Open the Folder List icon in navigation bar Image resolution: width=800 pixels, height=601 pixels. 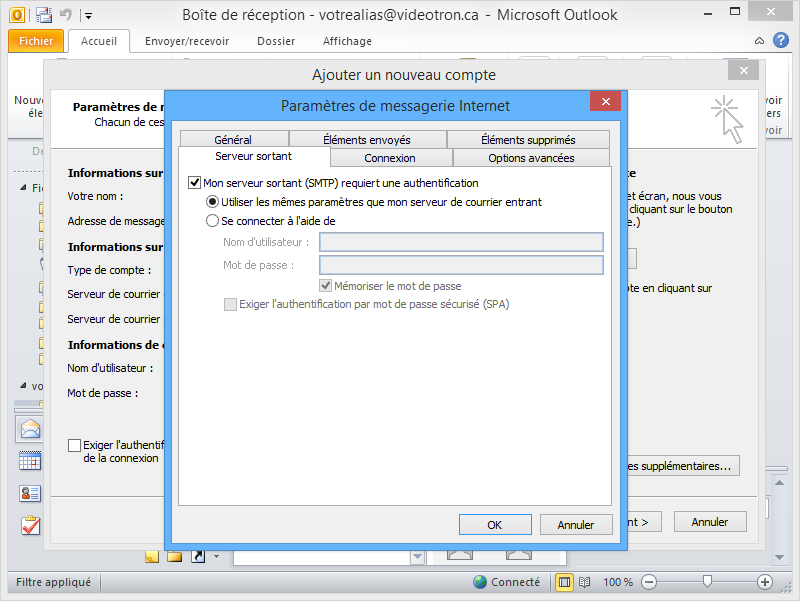(x=174, y=557)
